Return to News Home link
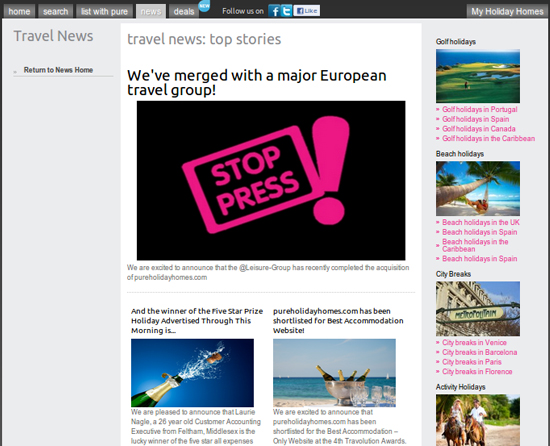This screenshot has height=446, width=550. [58, 70]
